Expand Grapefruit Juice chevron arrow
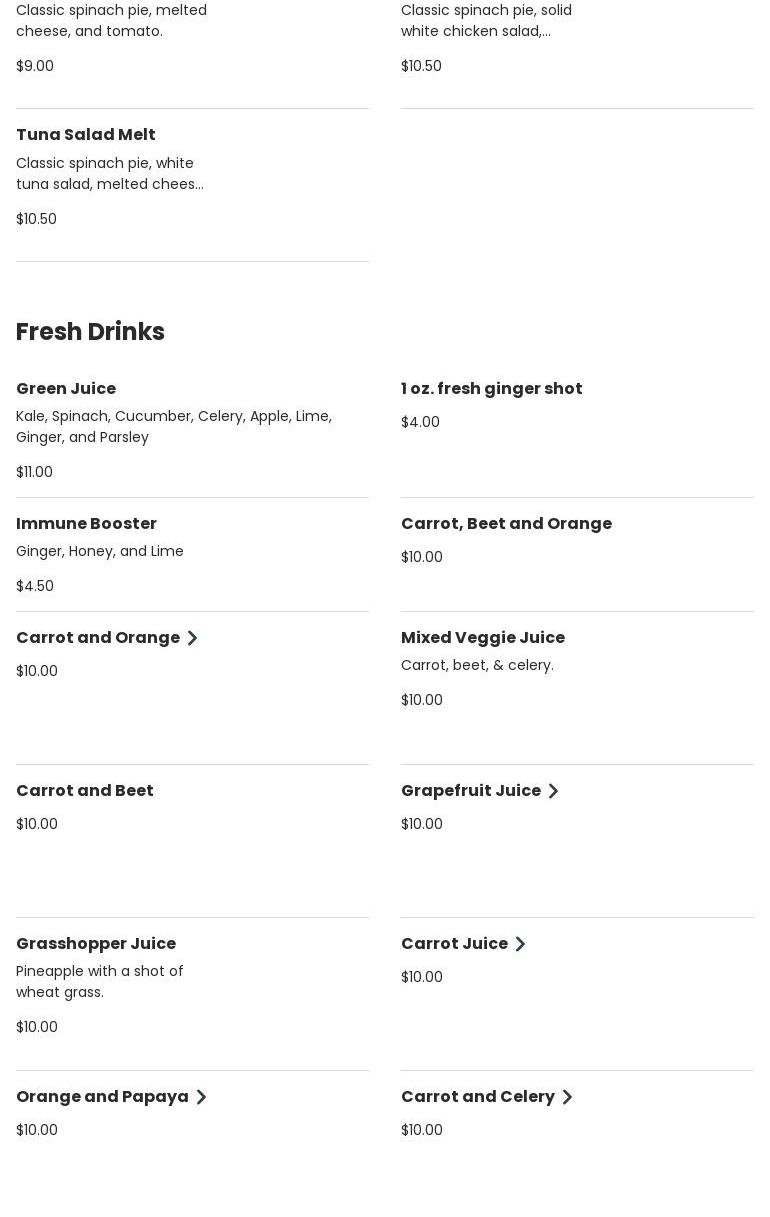The image size is (770, 1217). pyautogui.click(x=553, y=791)
